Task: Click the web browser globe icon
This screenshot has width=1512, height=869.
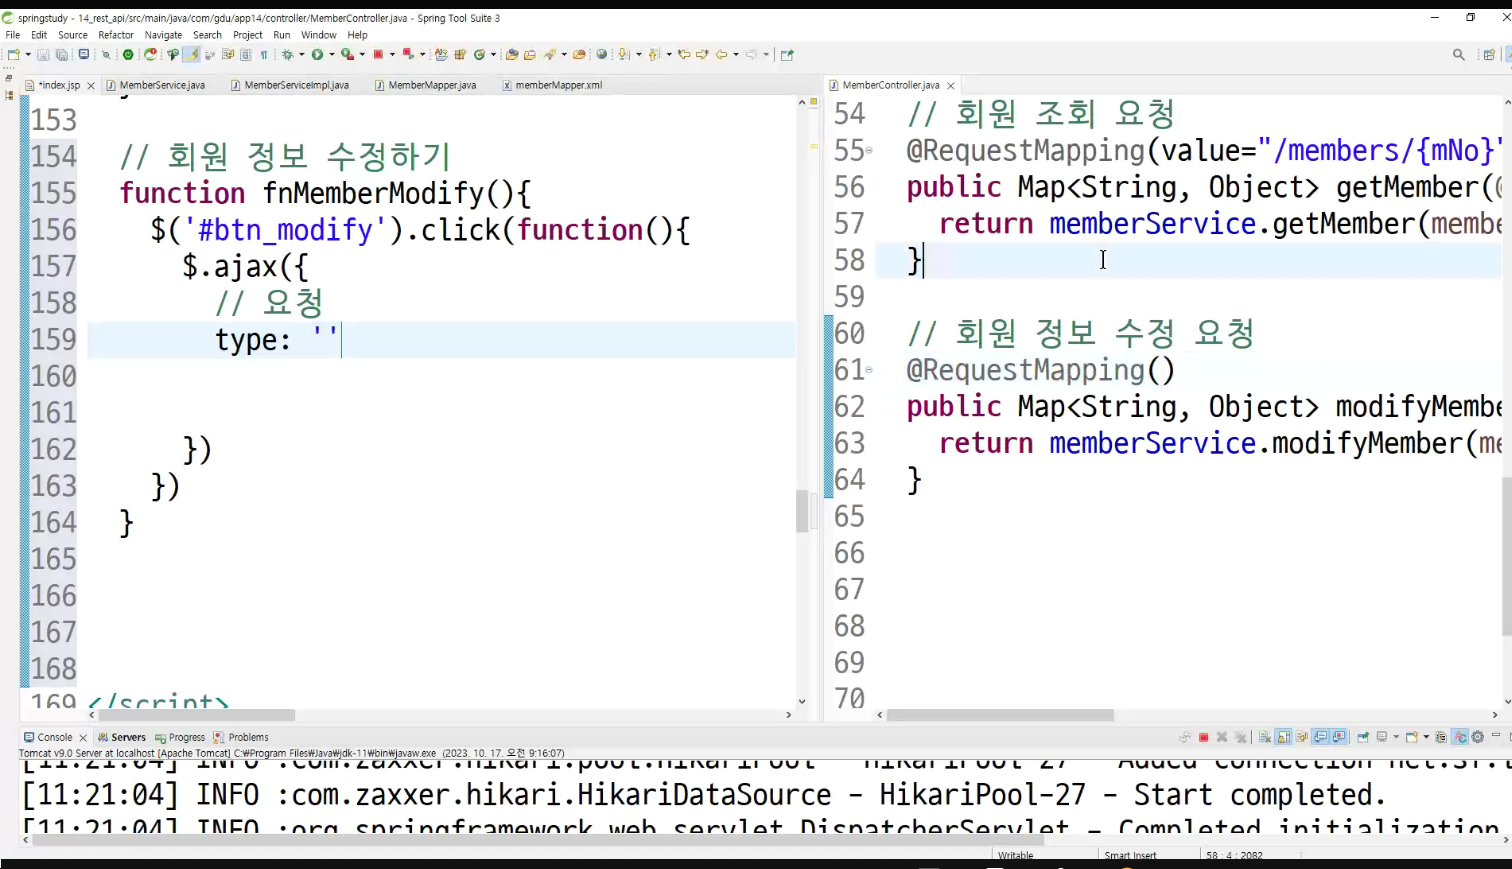Action: coord(601,55)
